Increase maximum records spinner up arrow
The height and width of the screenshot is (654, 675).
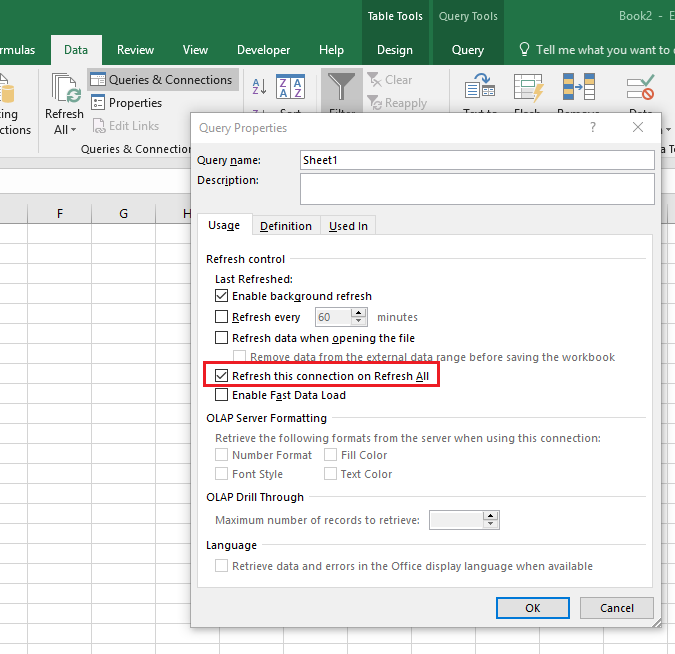(490, 516)
